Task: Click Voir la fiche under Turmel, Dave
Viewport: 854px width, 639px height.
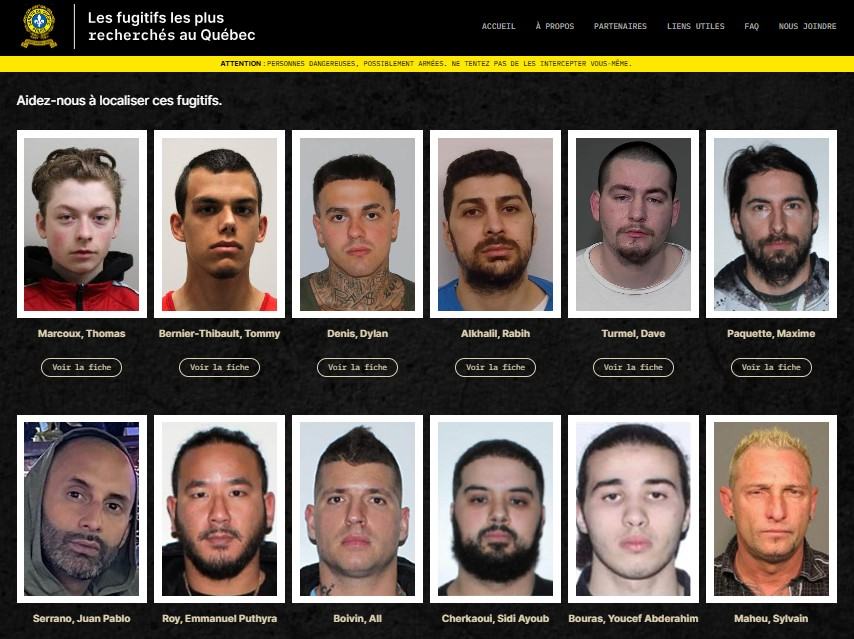Action: [x=633, y=367]
